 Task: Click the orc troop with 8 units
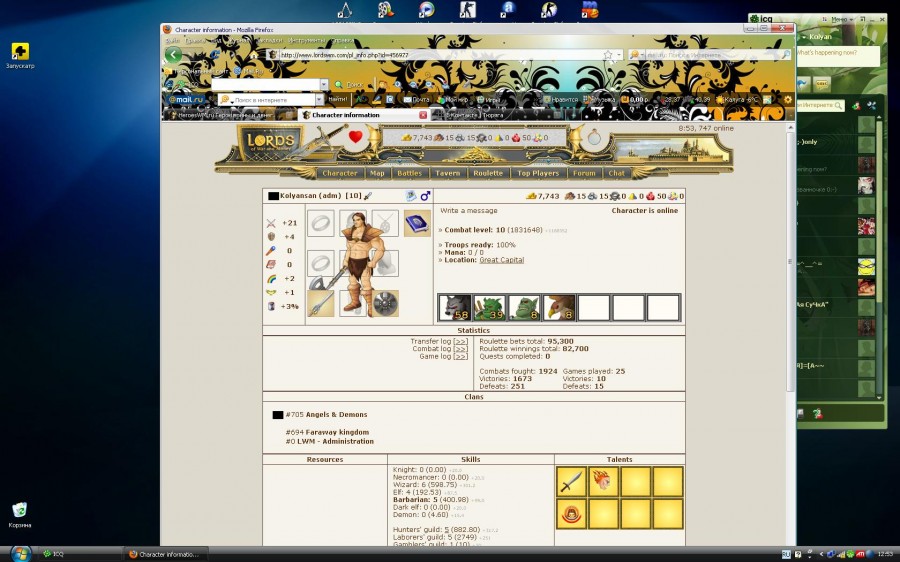pos(525,308)
